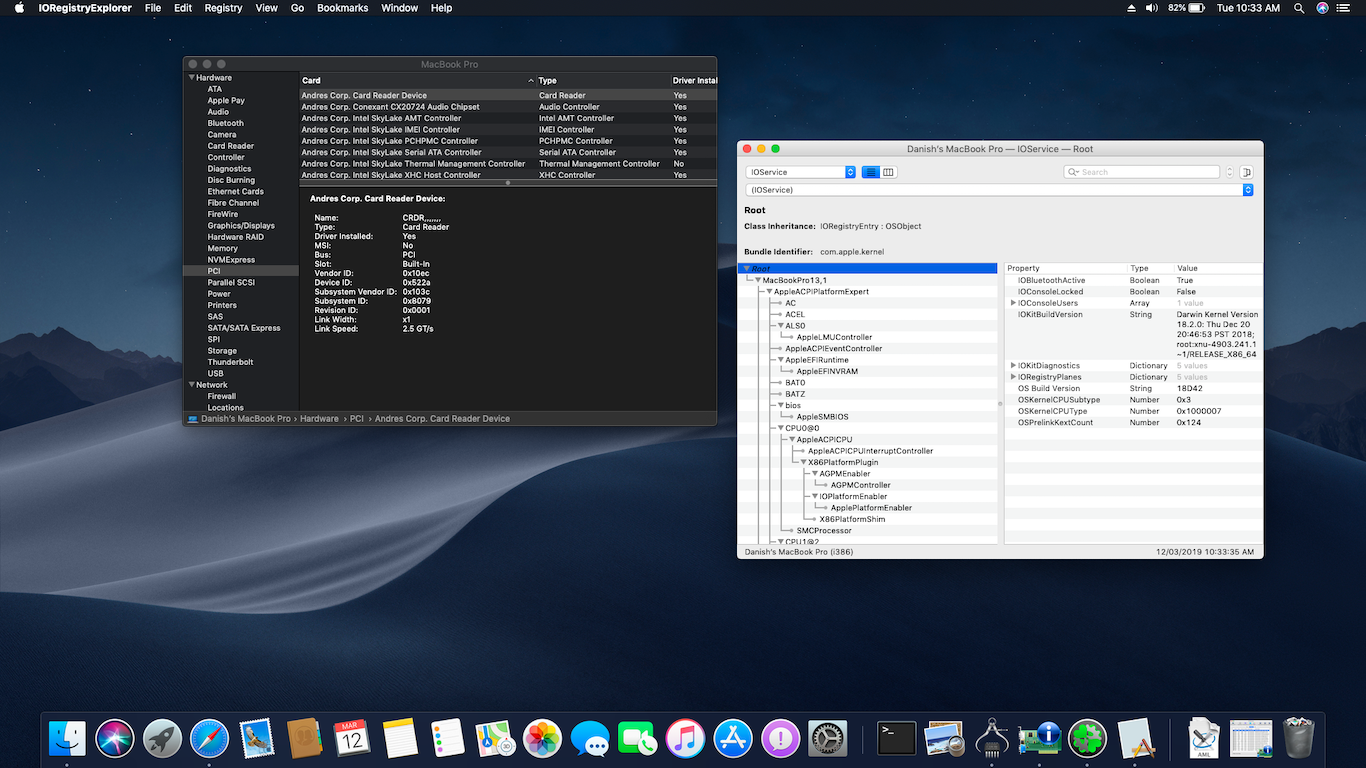The image size is (1366, 768).
Task: Open the Registry menu
Action: (223, 8)
